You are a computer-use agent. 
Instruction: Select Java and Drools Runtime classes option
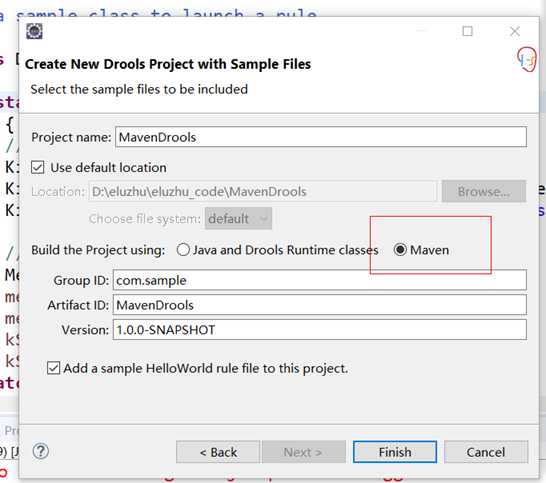[x=183, y=250]
